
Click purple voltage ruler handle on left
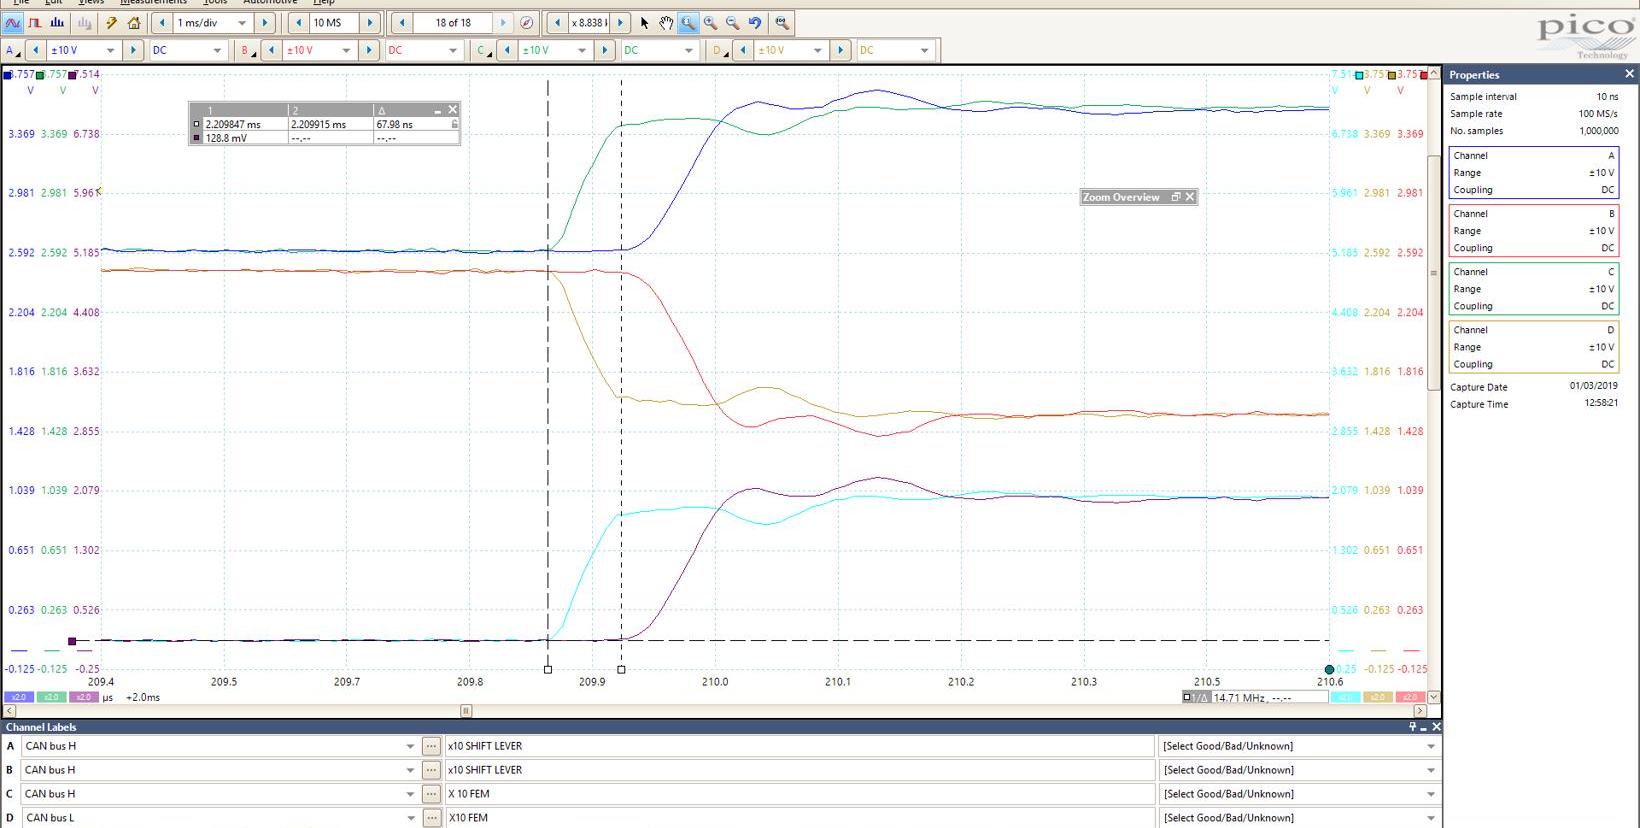point(72,641)
